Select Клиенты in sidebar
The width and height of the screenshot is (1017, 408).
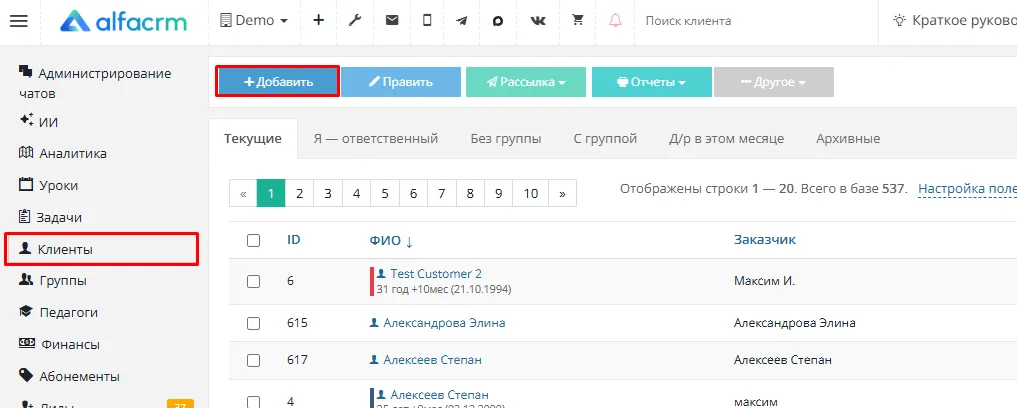coord(101,250)
